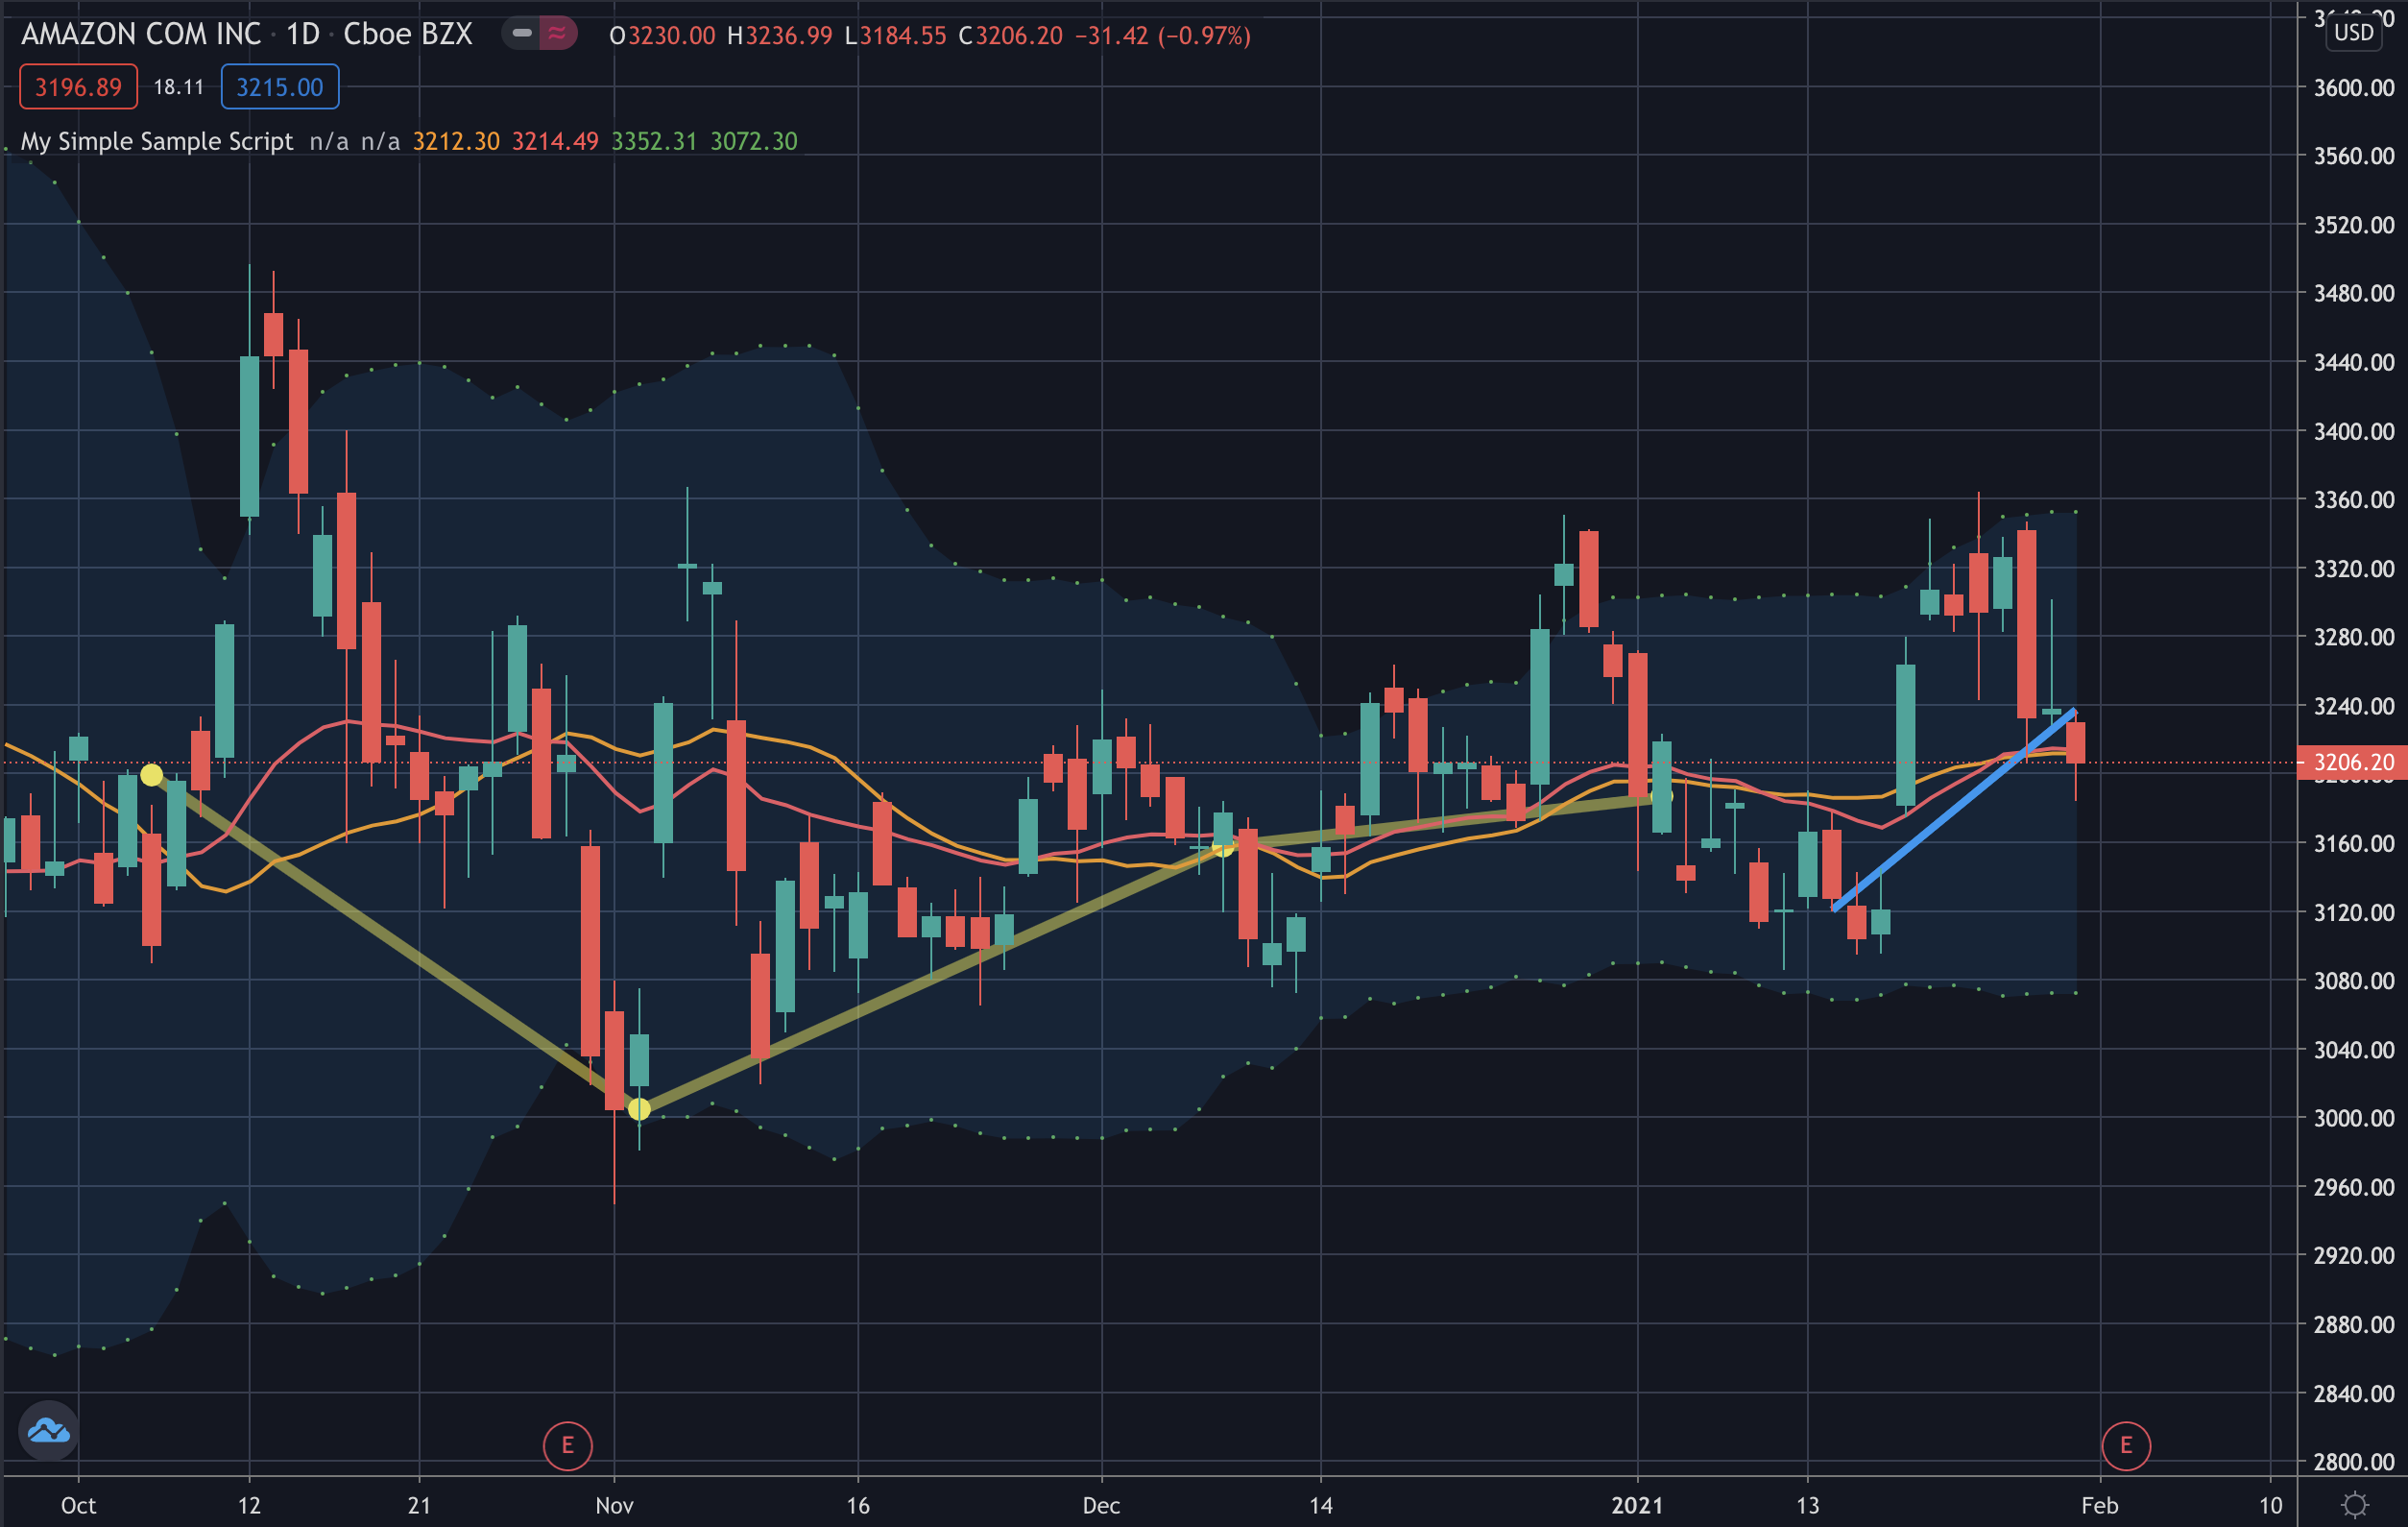Screen dimensions: 2408x1527
Task: Open the USD currency selector
Action: click(x=2353, y=33)
